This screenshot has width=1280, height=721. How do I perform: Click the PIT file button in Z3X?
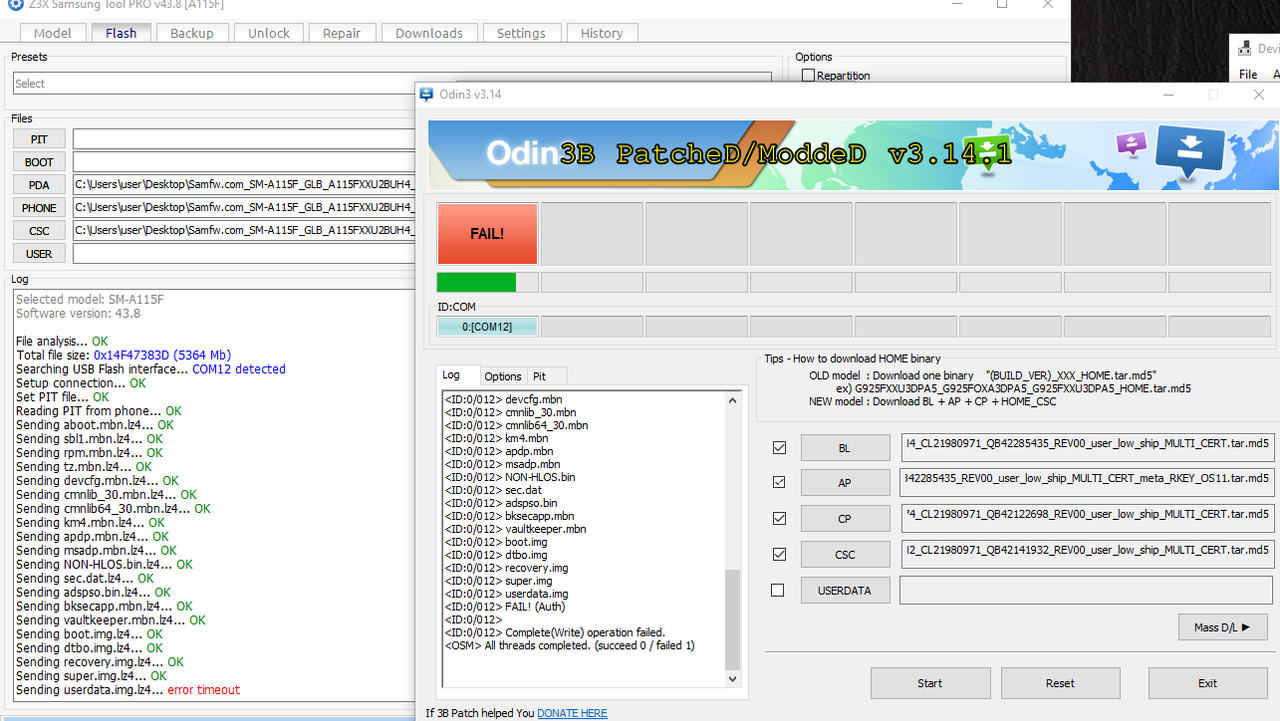click(39, 139)
